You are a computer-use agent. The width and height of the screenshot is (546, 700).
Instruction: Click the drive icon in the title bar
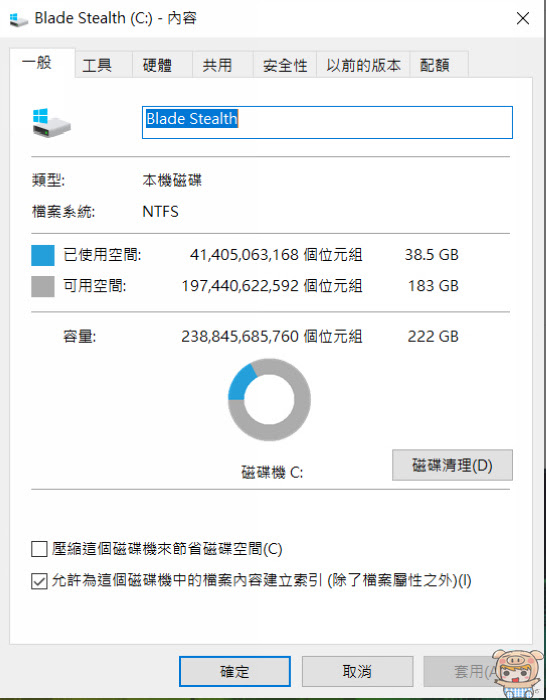point(19,19)
